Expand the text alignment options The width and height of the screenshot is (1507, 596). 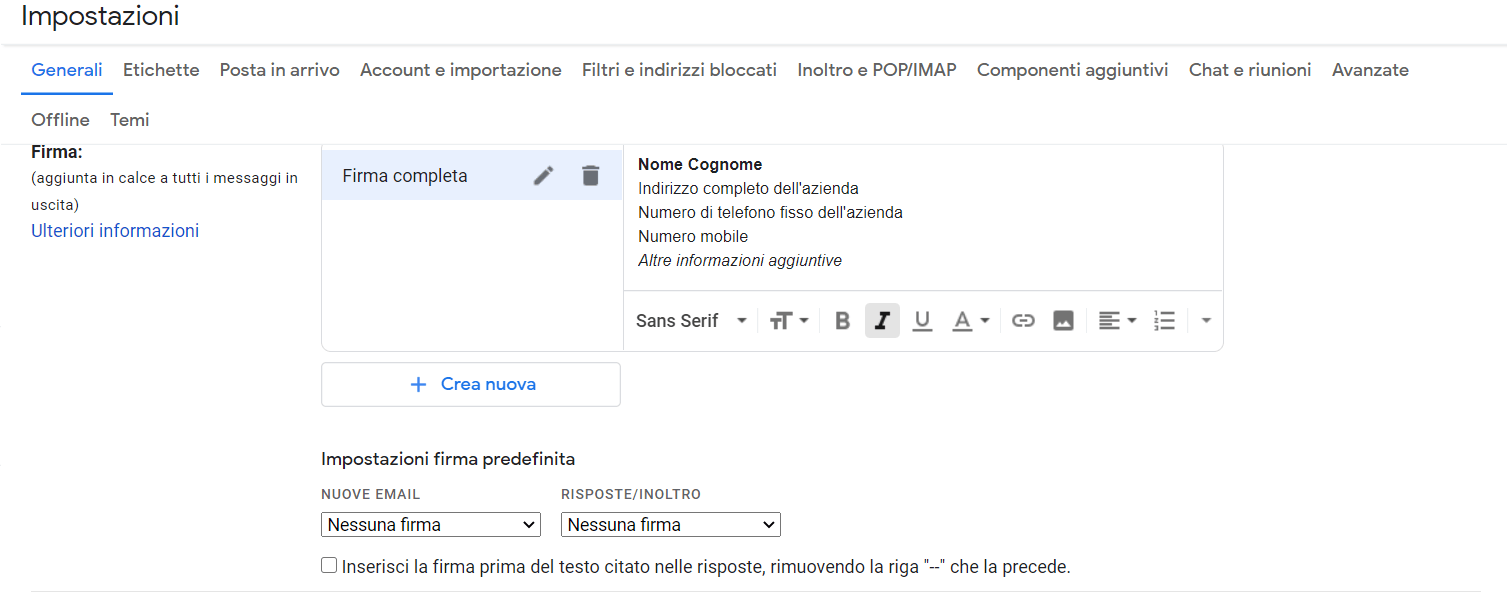tap(1117, 321)
